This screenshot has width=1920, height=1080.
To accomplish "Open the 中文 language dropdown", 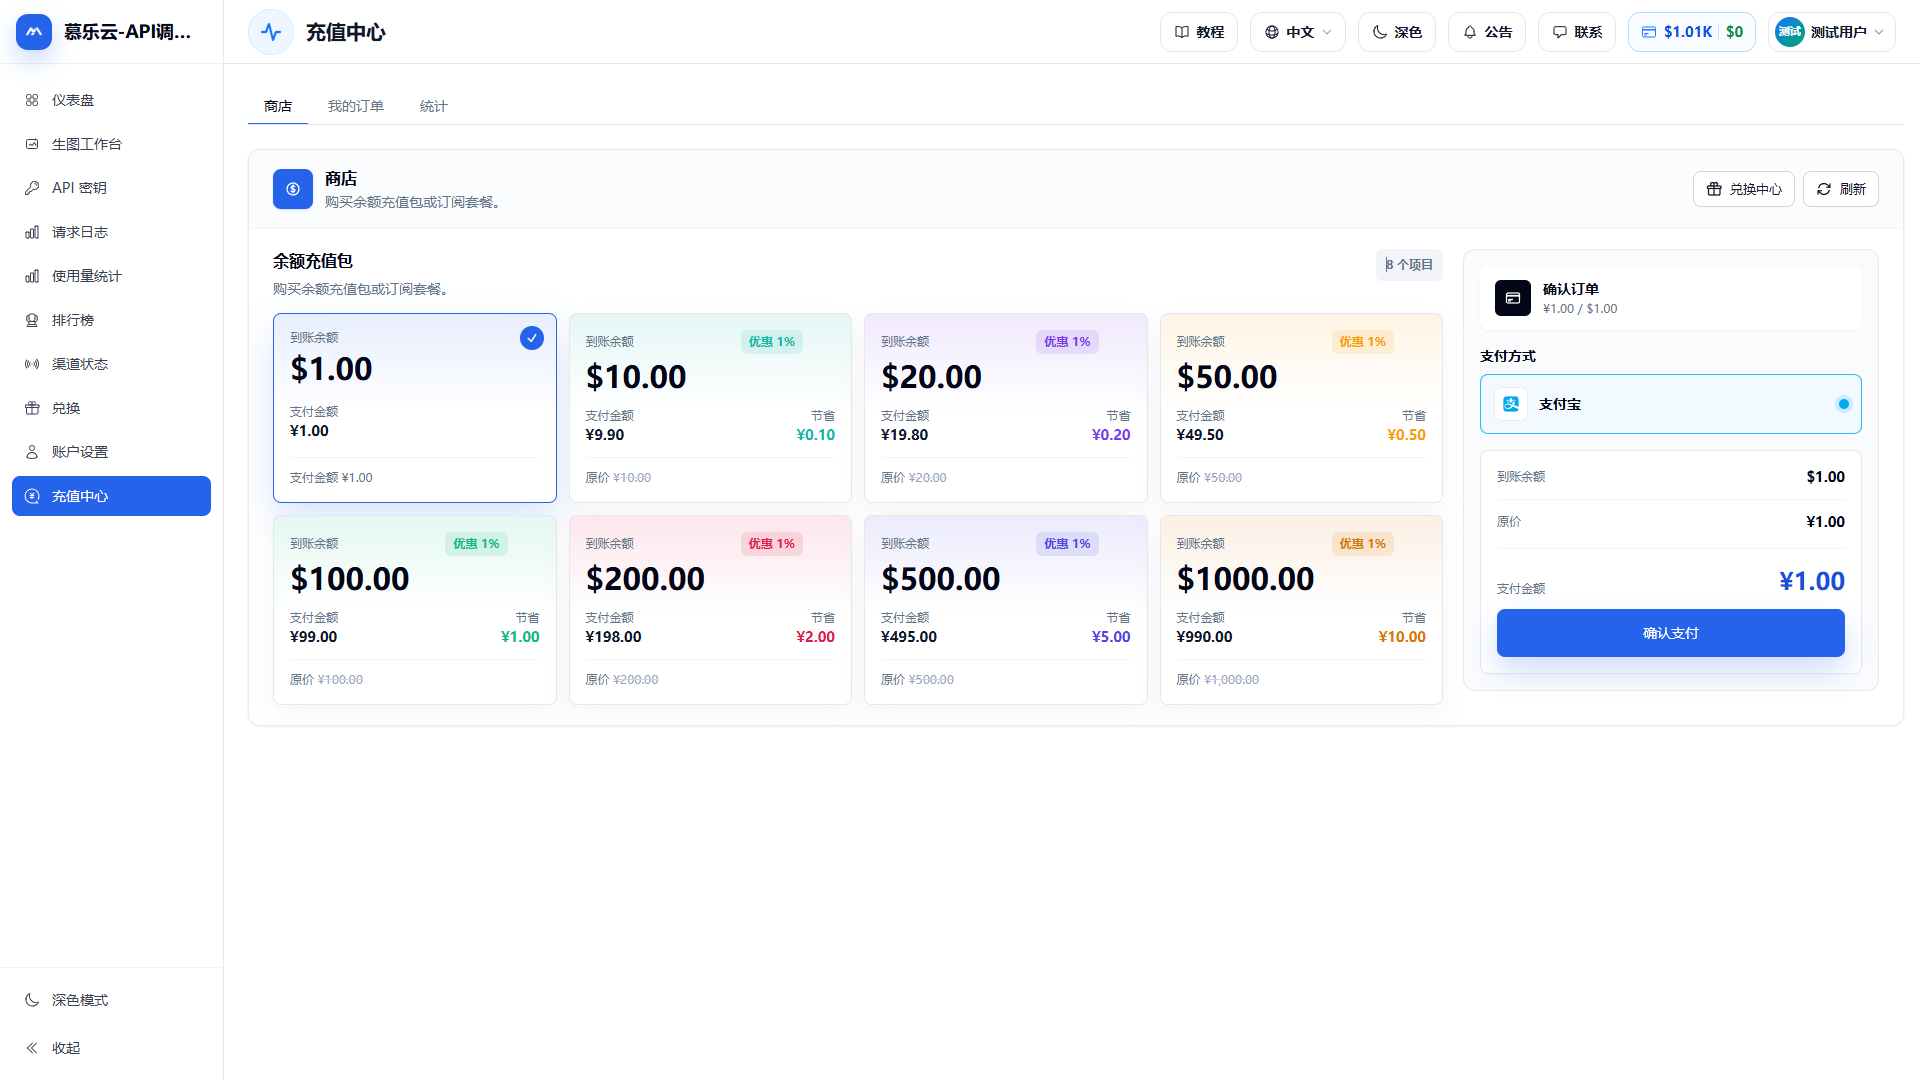I will point(1297,32).
